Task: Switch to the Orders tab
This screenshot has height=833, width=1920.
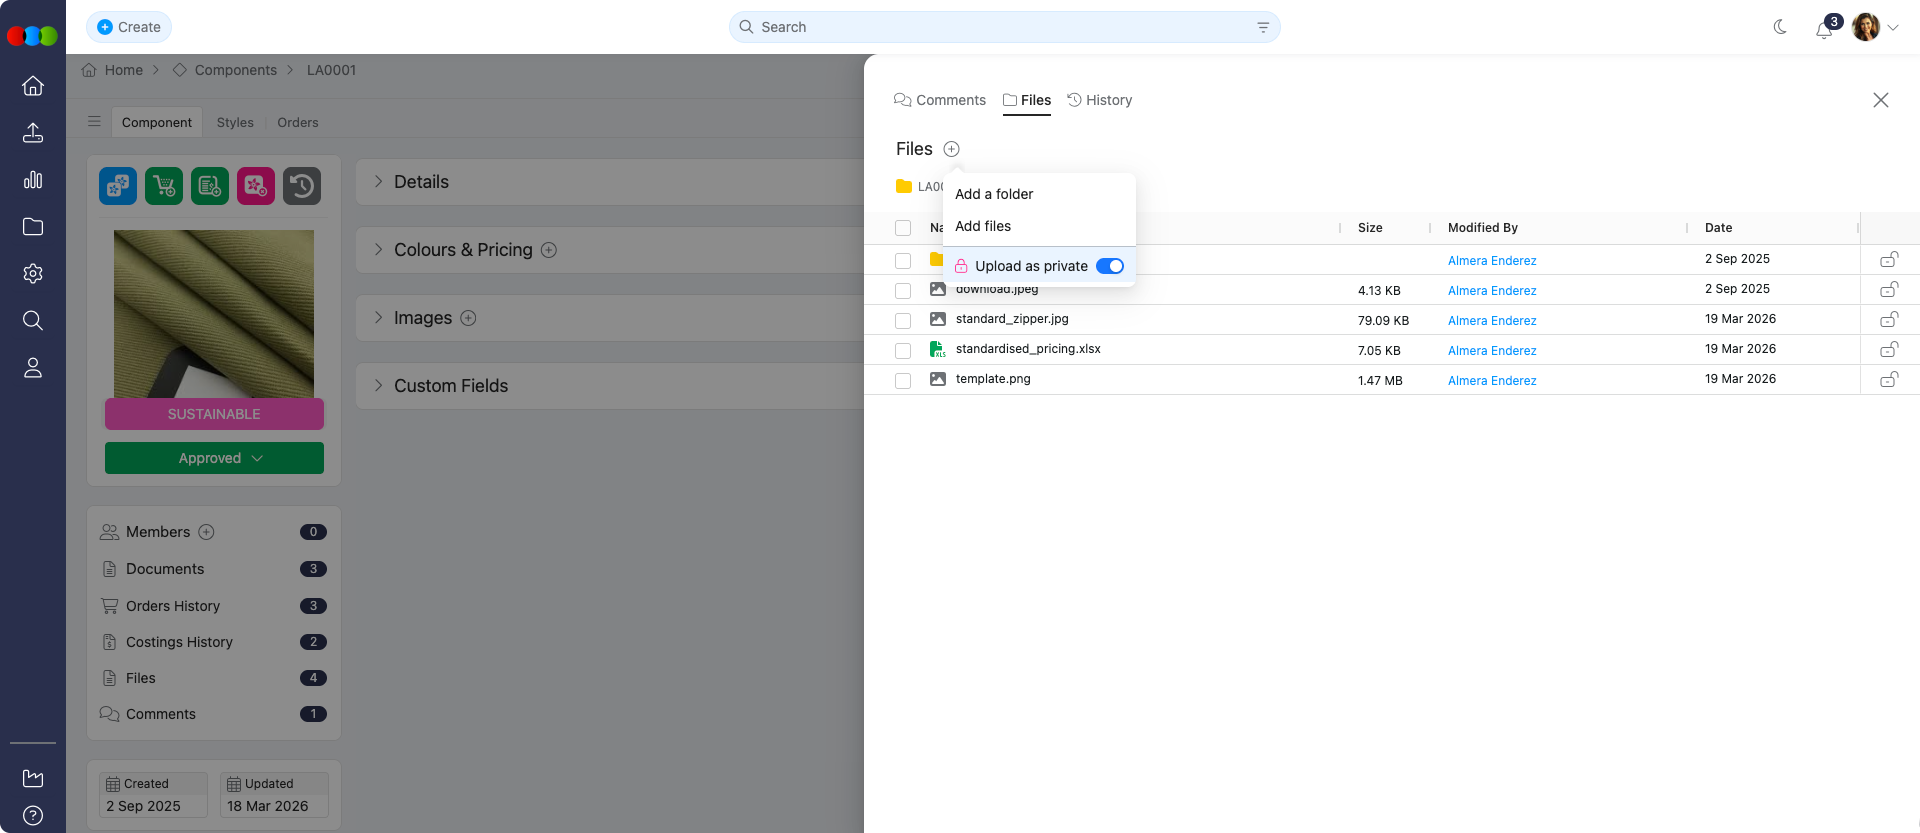Action: (x=298, y=122)
